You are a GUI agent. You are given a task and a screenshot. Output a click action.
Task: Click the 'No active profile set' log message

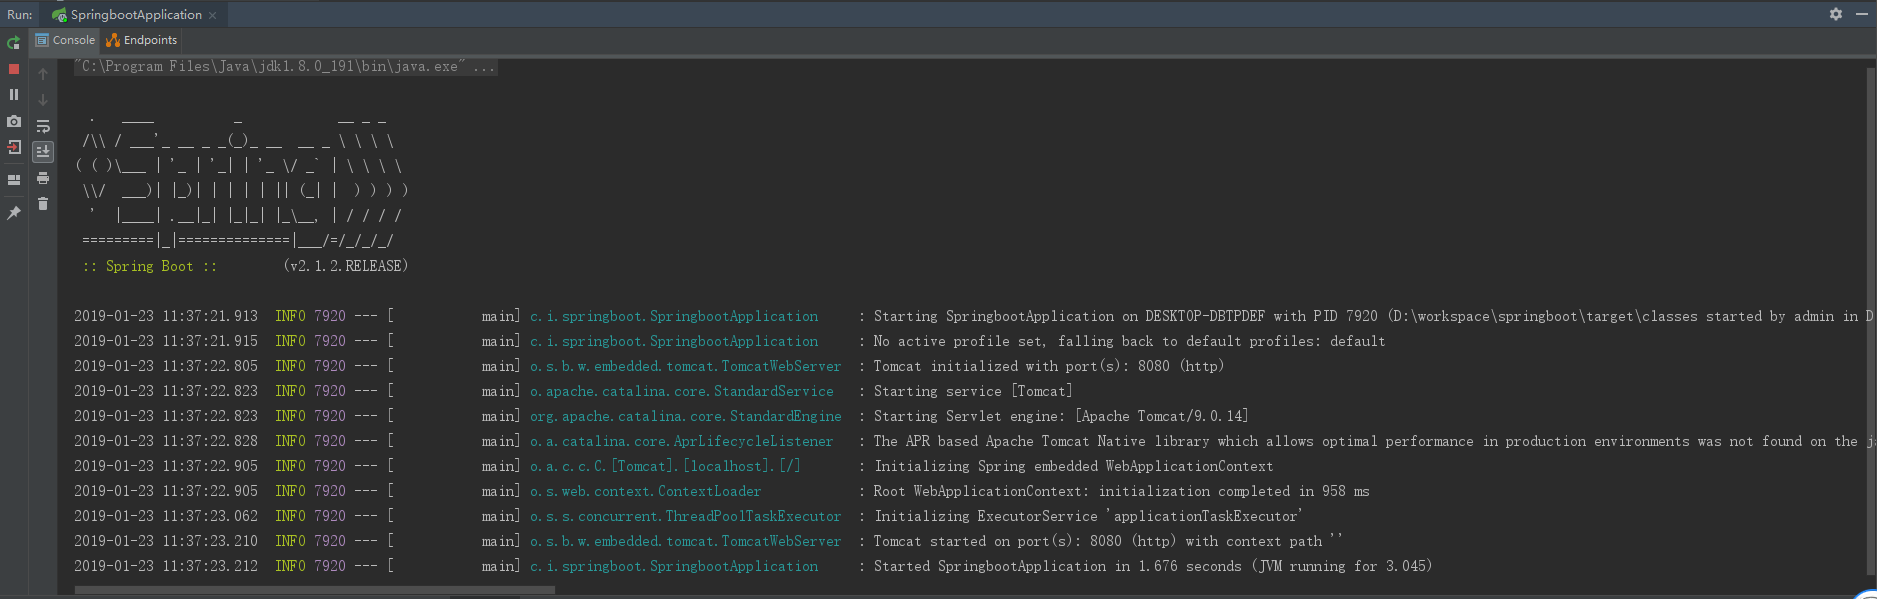pyautogui.click(x=1130, y=341)
